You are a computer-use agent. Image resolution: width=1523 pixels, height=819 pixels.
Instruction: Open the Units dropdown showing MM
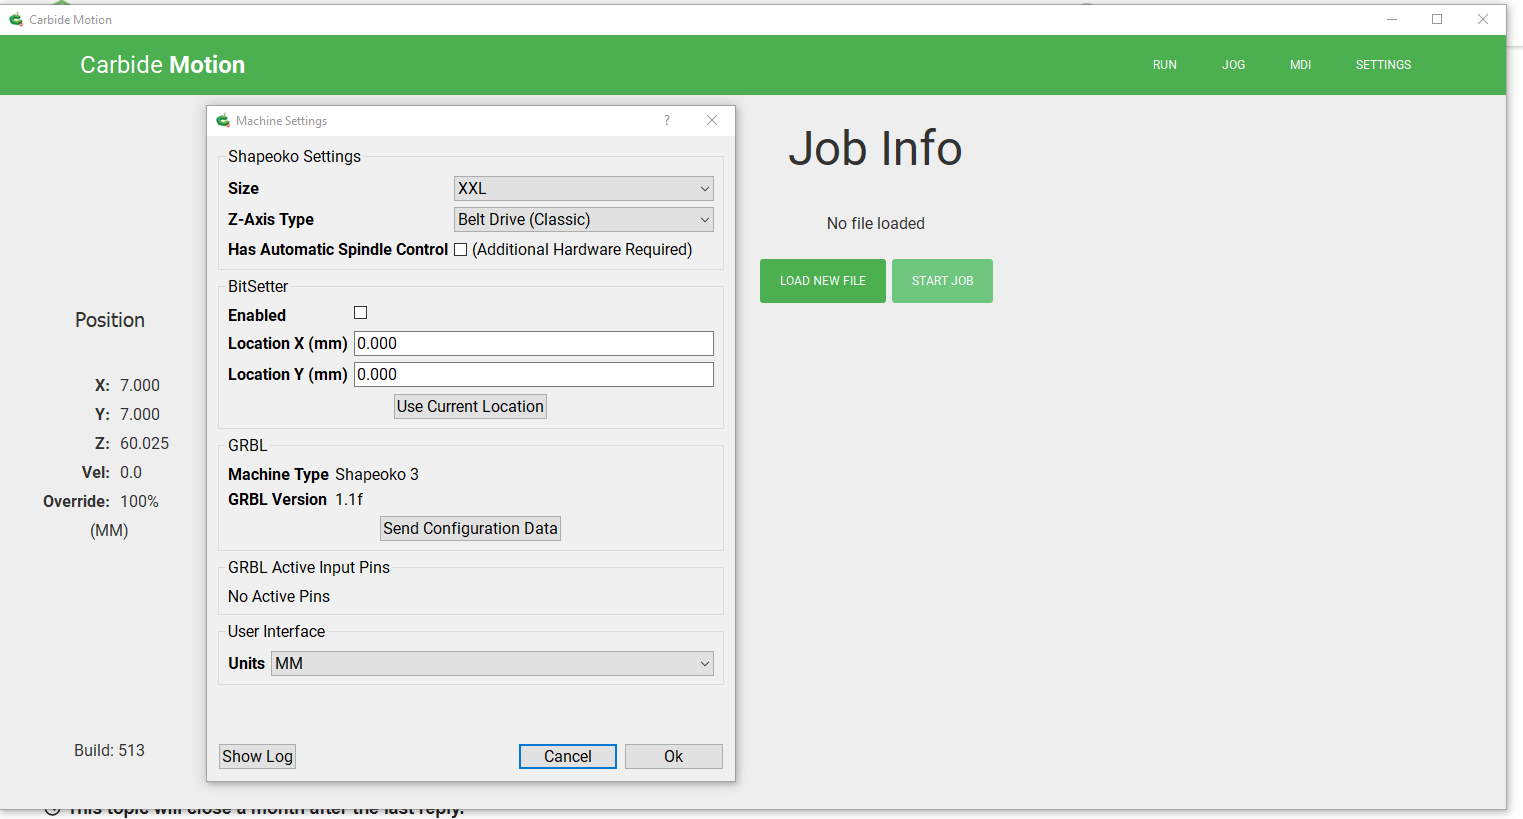(492, 663)
